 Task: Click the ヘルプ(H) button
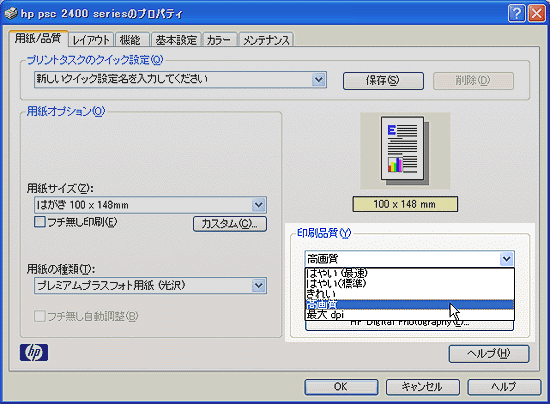(489, 354)
